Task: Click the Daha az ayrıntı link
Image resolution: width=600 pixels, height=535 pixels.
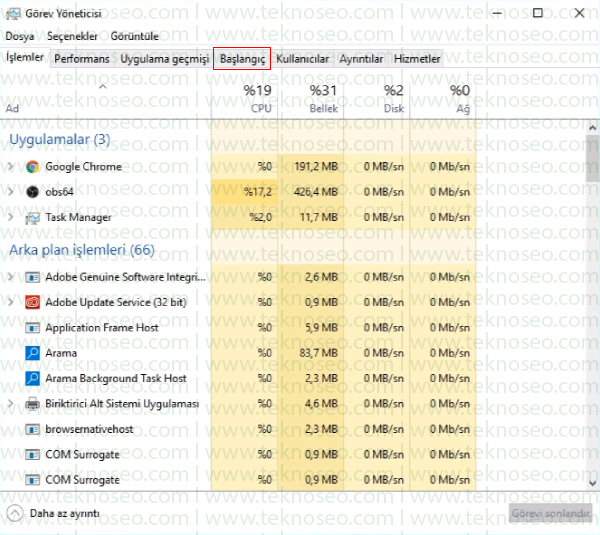Action: point(65,514)
